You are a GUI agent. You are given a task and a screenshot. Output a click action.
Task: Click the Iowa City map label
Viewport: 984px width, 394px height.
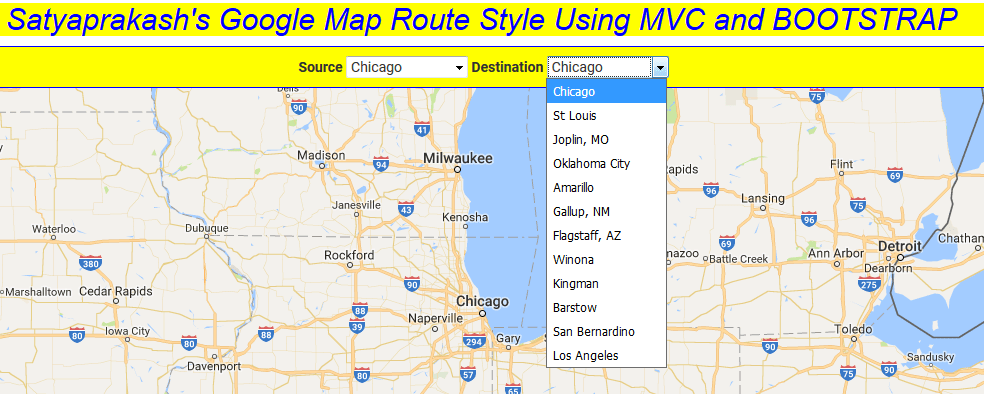point(127,331)
